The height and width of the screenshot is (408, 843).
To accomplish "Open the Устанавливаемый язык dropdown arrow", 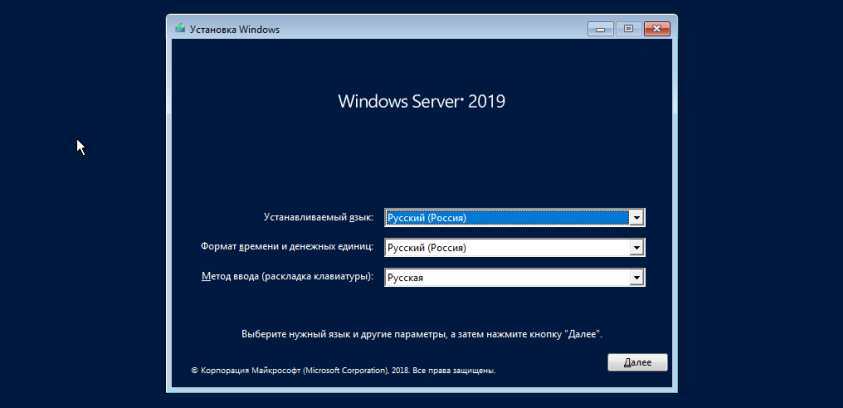I will pos(637,218).
